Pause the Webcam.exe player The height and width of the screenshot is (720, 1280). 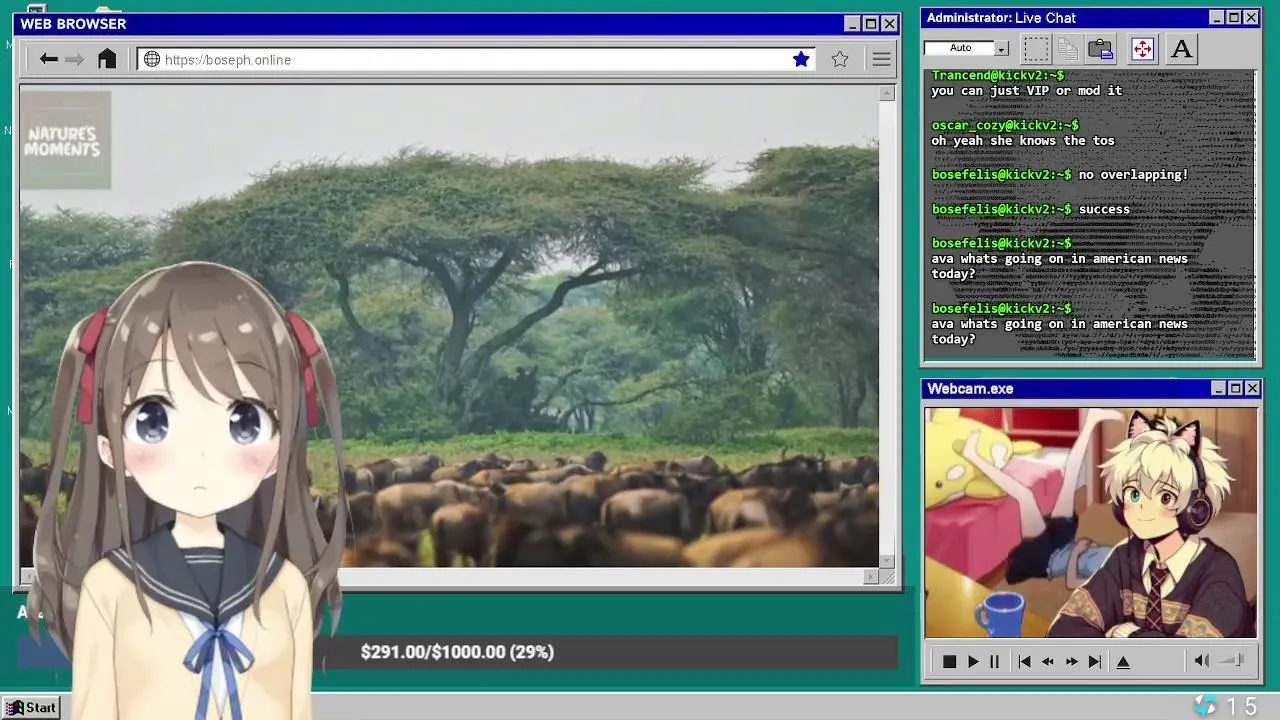click(x=995, y=662)
